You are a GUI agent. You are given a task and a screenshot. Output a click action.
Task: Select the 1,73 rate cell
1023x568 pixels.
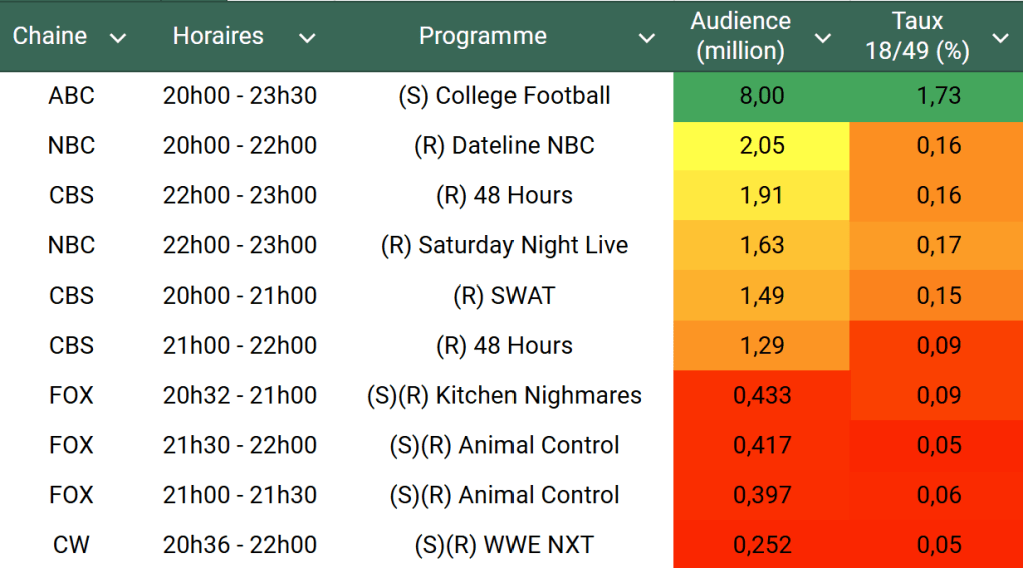pyautogui.click(x=938, y=96)
